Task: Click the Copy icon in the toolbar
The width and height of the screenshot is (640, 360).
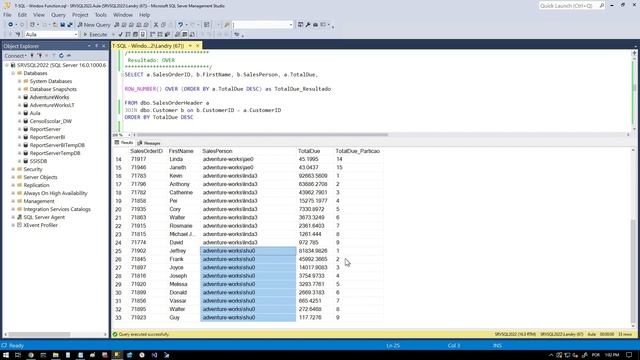Action: click(163, 24)
